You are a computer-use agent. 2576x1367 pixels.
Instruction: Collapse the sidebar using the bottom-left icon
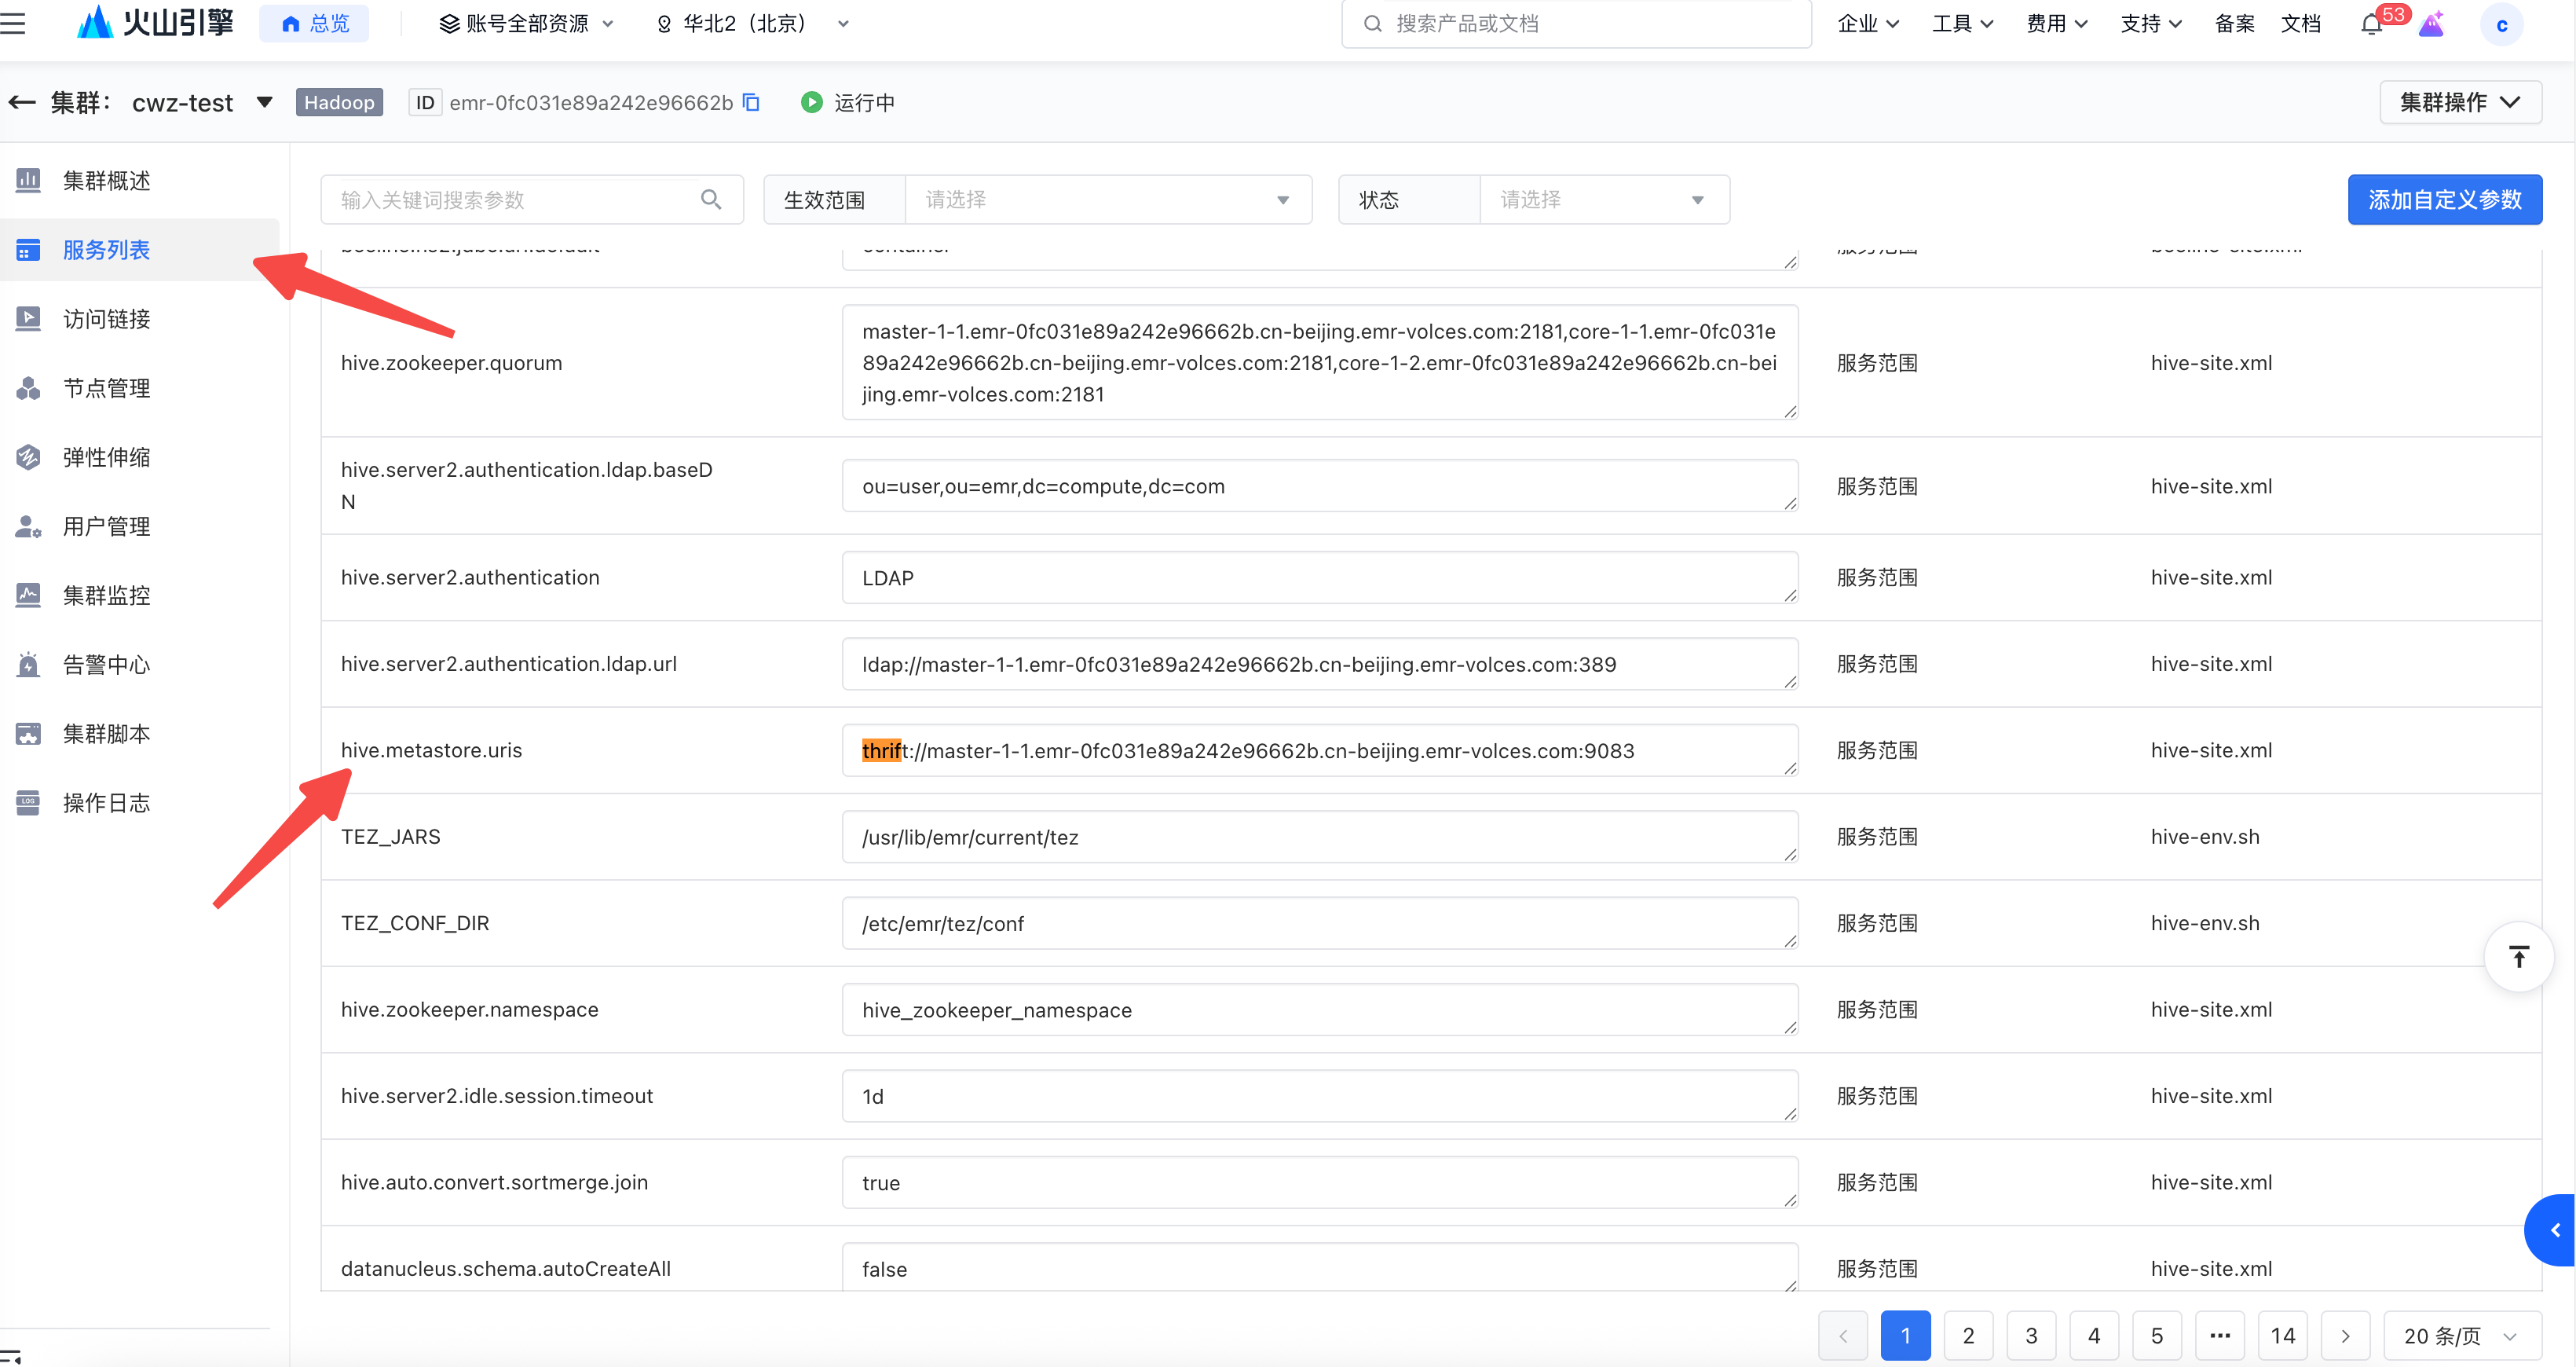coord(12,1356)
